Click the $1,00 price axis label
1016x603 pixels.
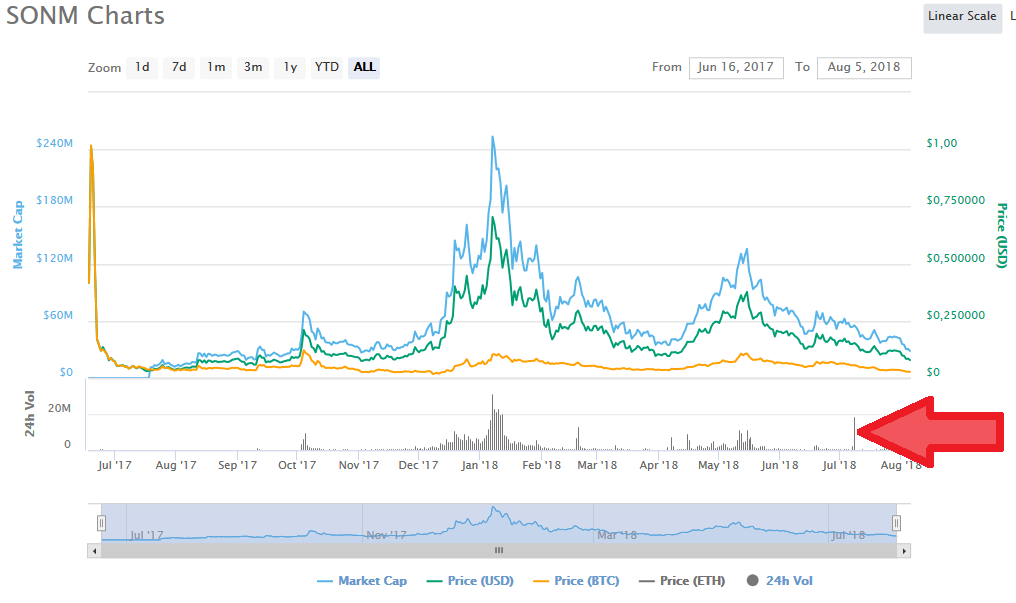click(x=941, y=143)
